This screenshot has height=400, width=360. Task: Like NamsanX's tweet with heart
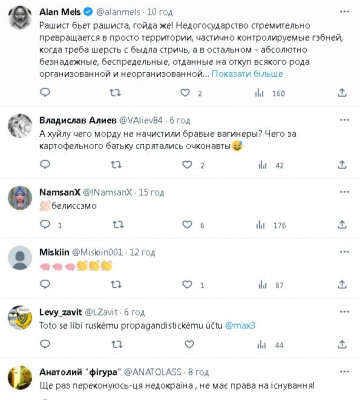[x=187, y=225]
